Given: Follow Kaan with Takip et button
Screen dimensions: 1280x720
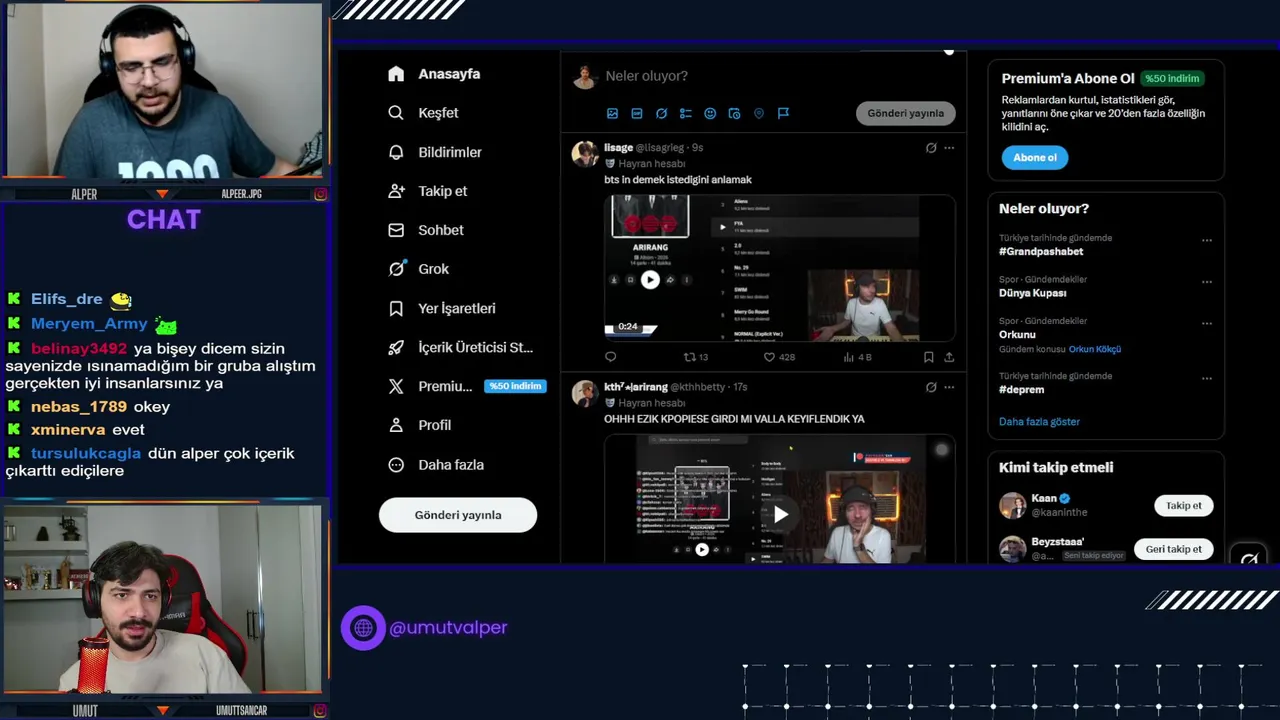Looking at the screenshot, I should coord(1184,506).
